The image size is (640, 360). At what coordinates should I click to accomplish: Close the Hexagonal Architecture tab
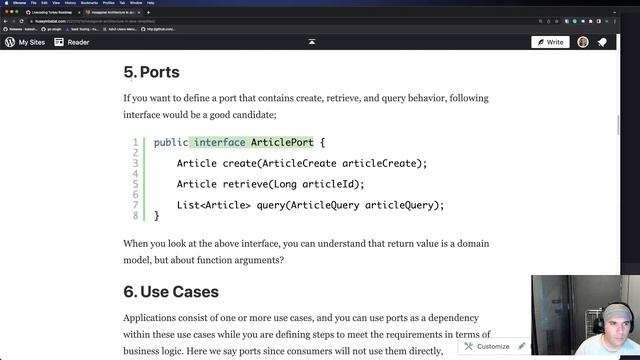pyautogui.click(x=139, y=12)
